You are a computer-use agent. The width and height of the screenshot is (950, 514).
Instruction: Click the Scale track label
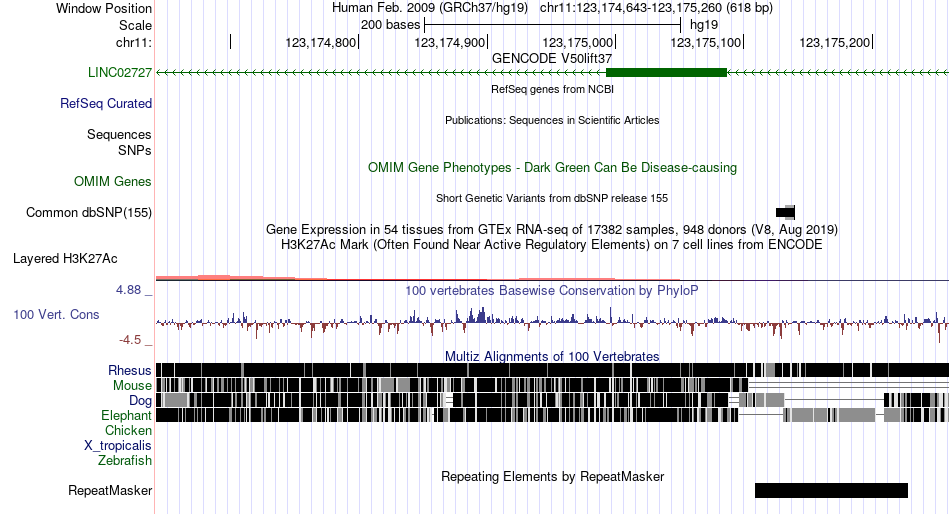(135, 25)
